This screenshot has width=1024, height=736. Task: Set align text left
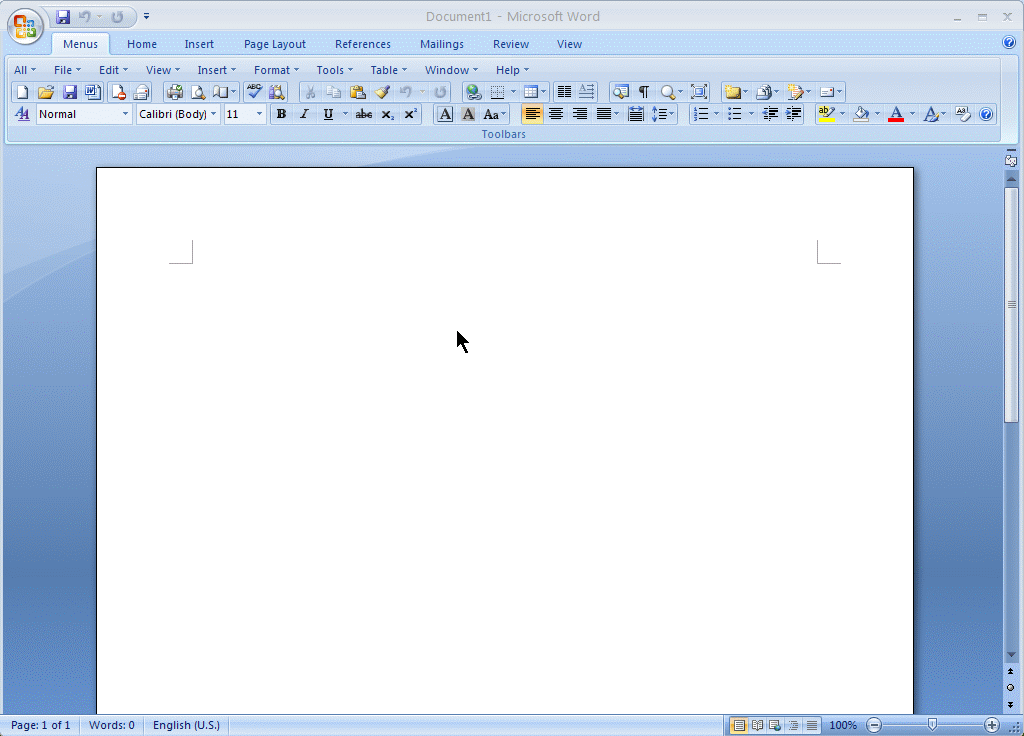(x=532, y=114)
